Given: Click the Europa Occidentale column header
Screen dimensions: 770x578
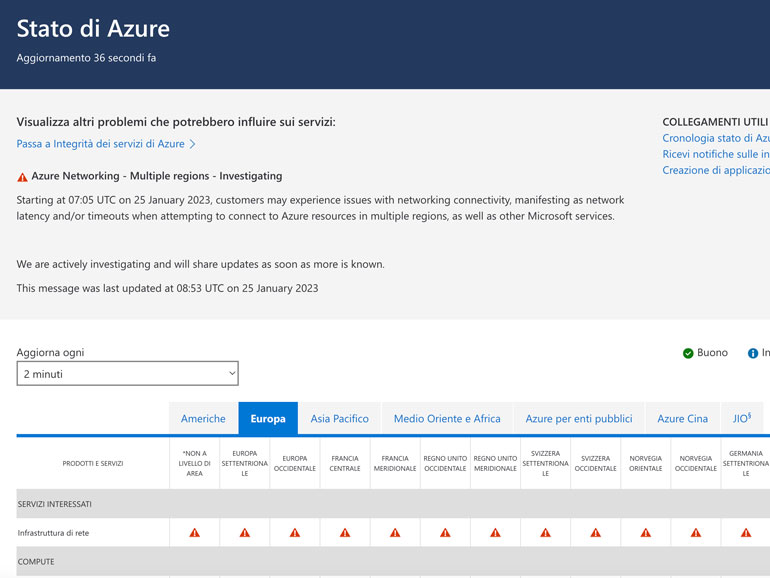Looking at the screenshot, I should [x=295, y=463].
